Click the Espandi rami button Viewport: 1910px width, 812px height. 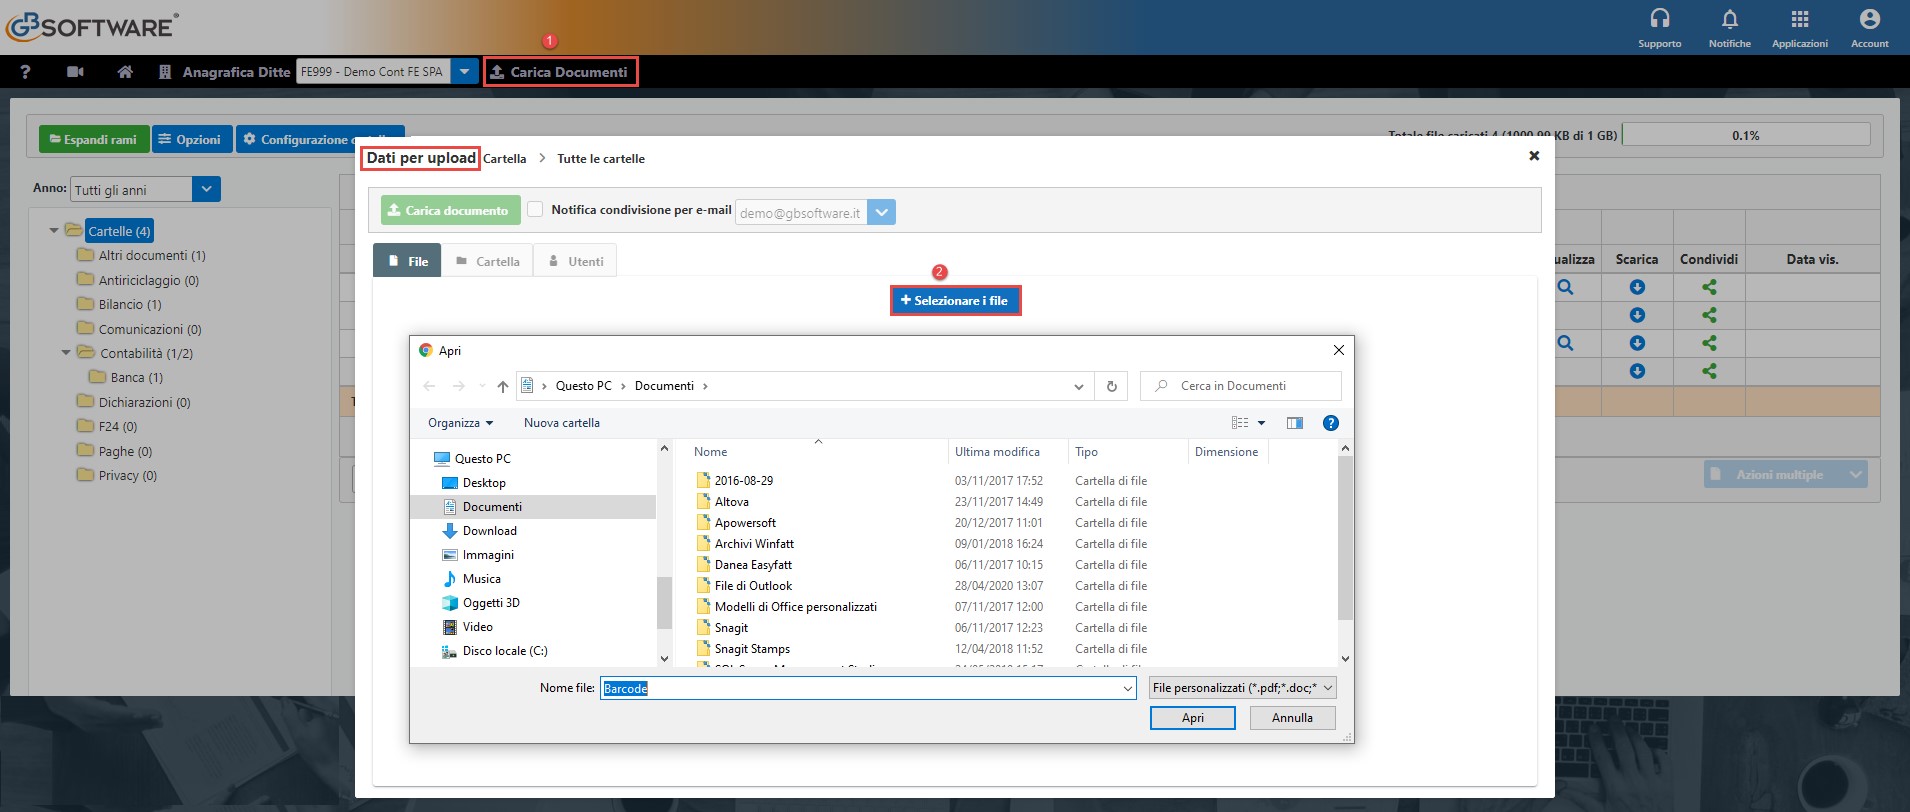(94, 139)
